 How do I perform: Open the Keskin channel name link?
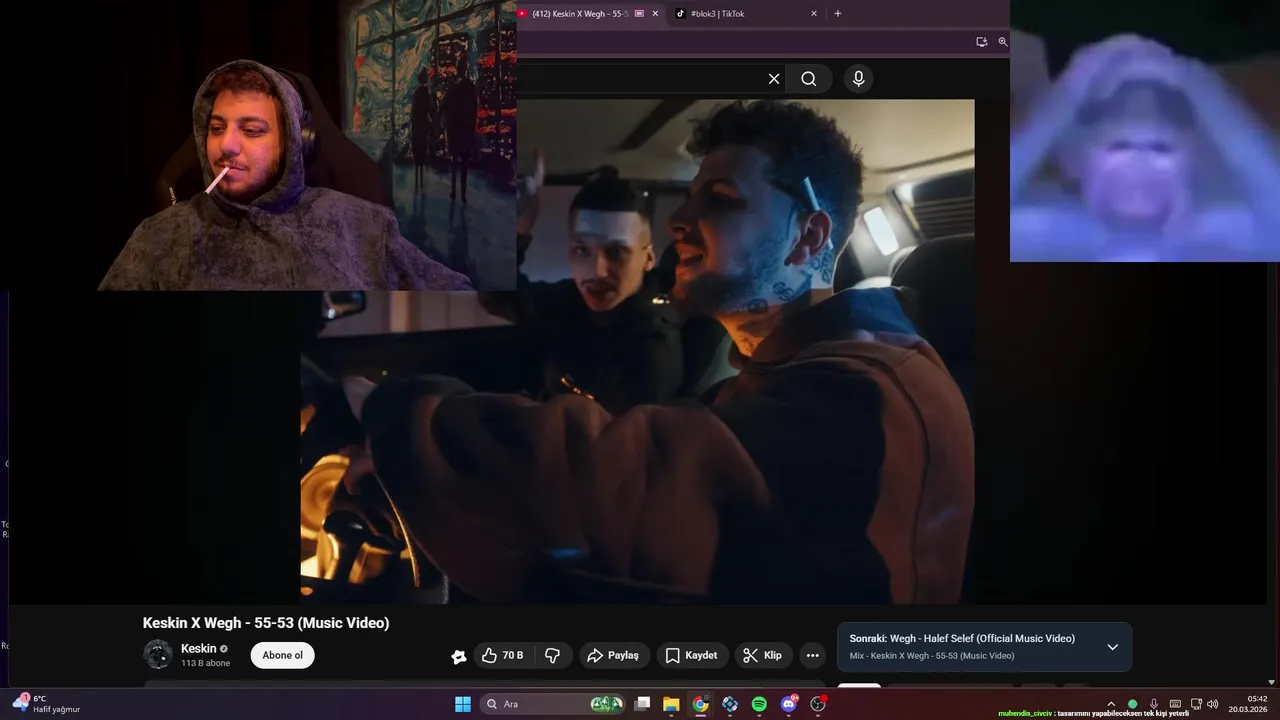tap(198, 648)
